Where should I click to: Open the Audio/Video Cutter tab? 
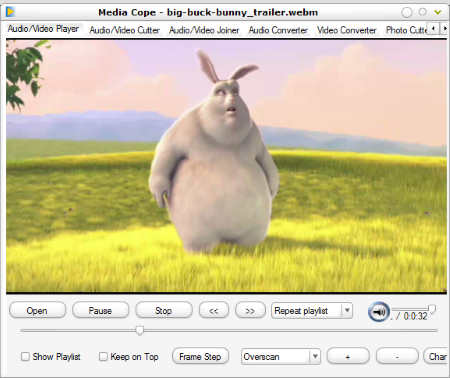(x=124, y=30)
